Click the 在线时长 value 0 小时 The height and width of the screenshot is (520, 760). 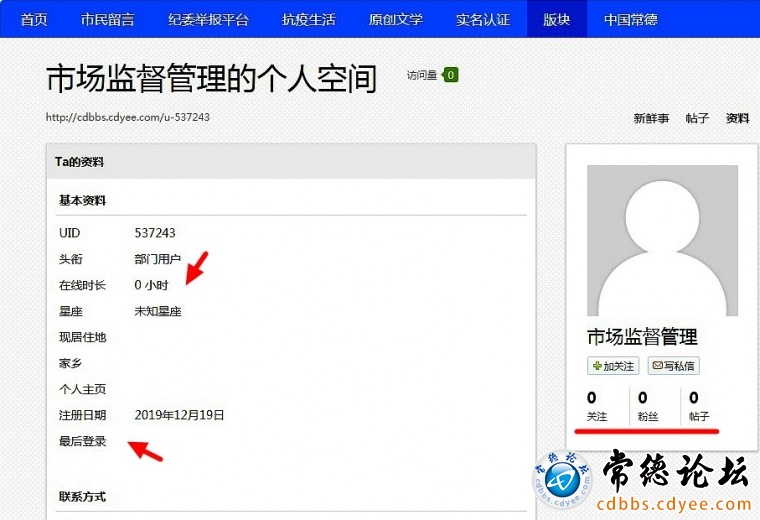[x=151, y=285]
